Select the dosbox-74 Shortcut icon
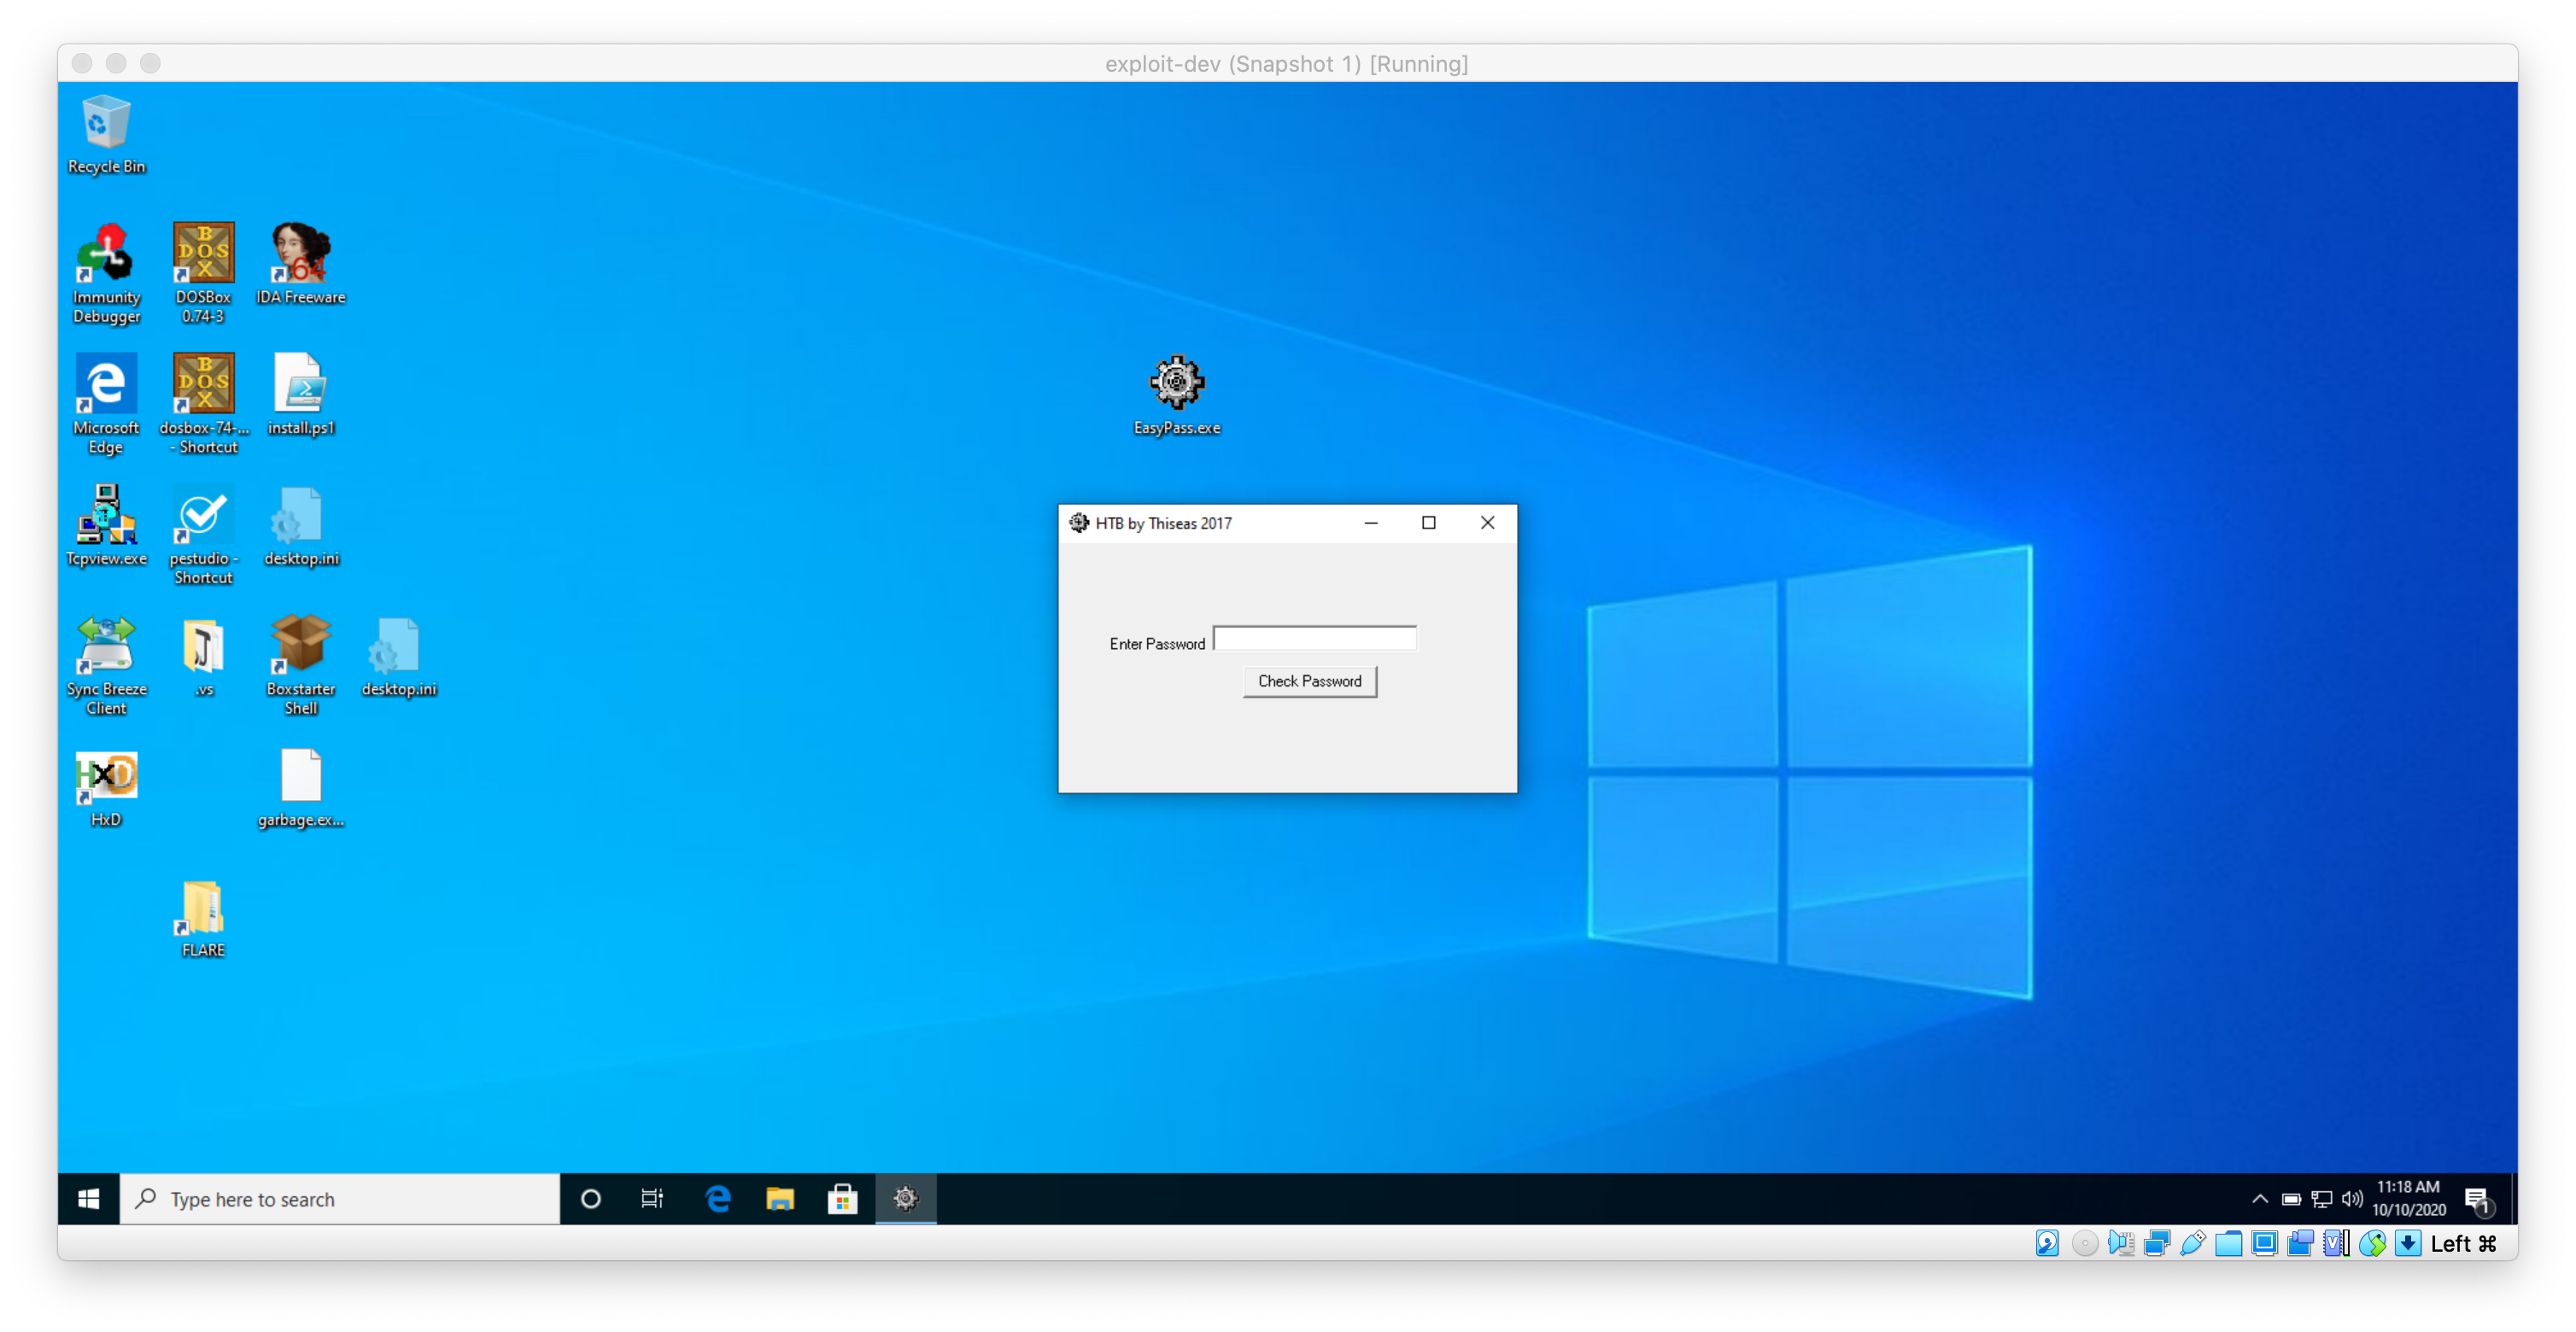2576x1332 pixels. pos(203,403)
